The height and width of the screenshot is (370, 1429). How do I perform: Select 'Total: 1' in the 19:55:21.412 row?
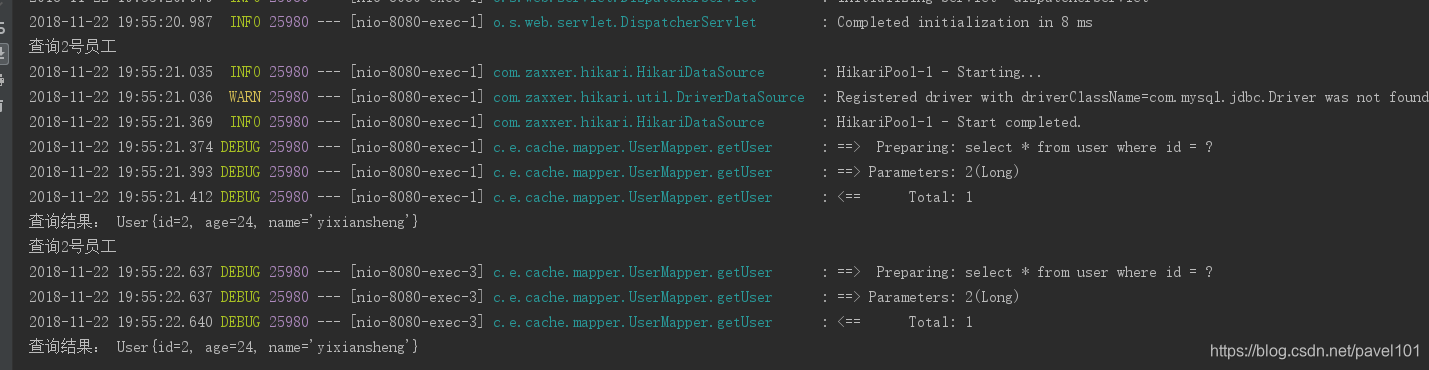point(940,197)
